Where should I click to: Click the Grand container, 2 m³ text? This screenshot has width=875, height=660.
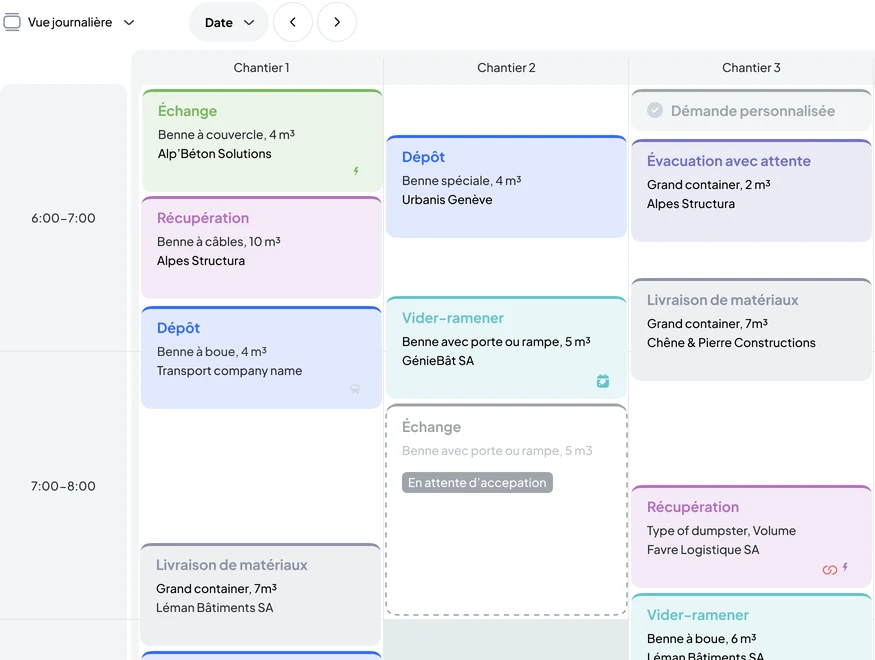click(709, 185)
